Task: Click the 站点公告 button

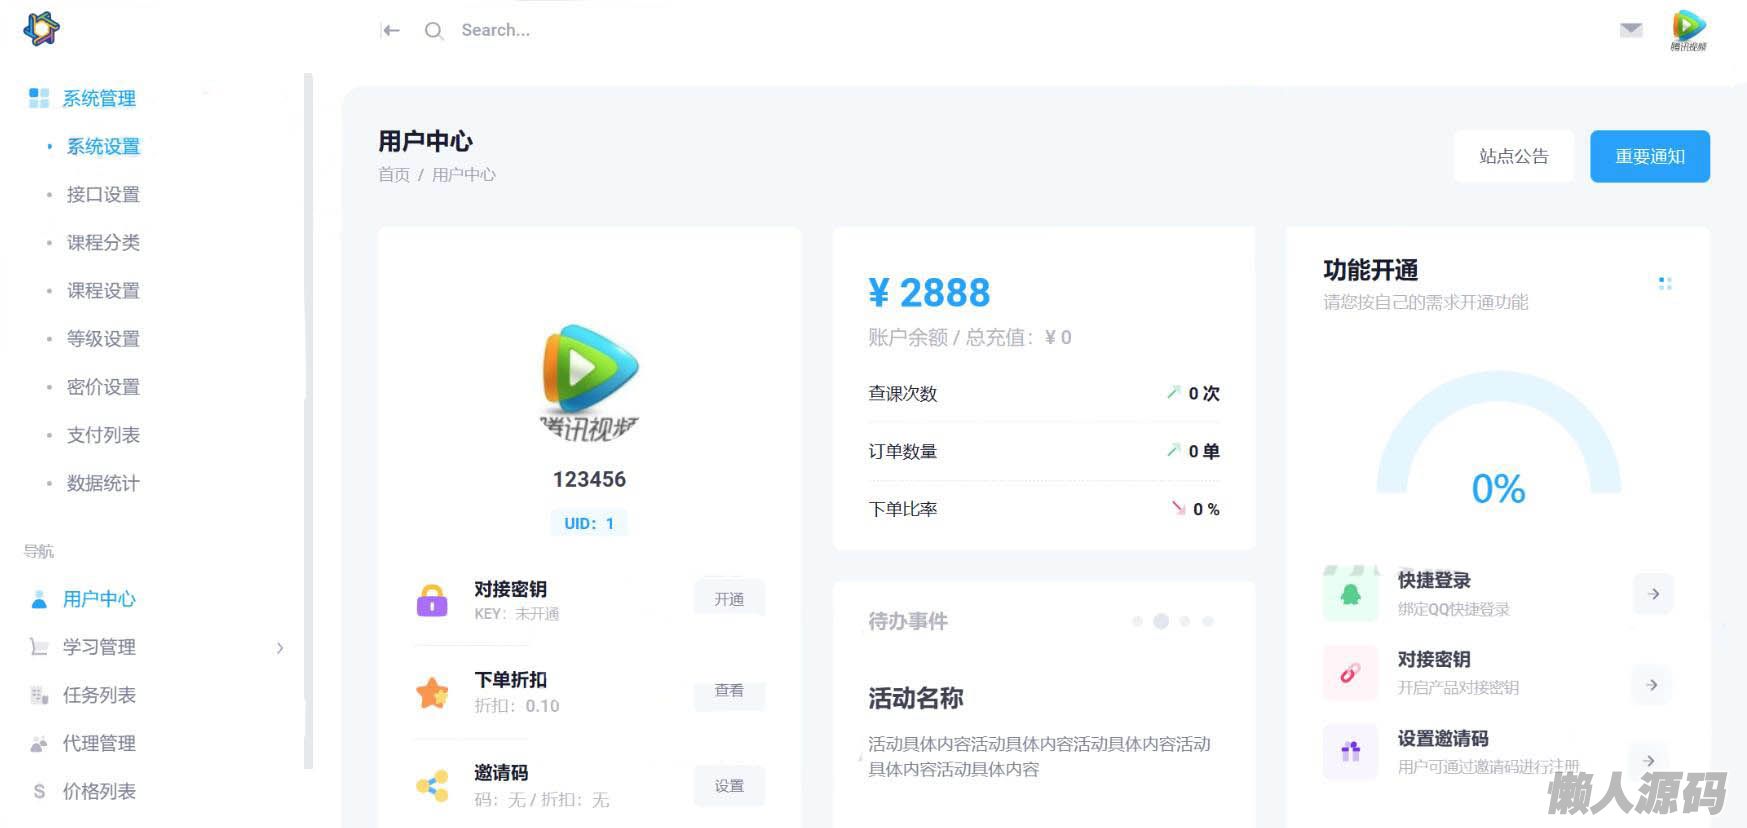Action: [x=1513, y=157]
